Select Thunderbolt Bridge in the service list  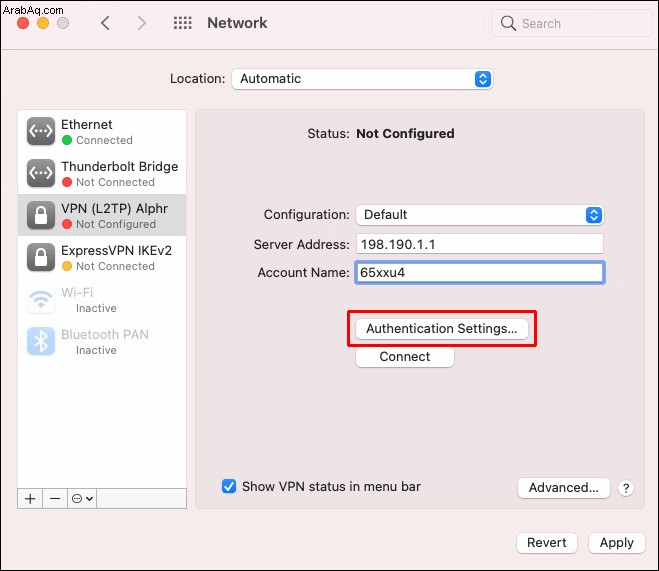(x=102, y=173)
